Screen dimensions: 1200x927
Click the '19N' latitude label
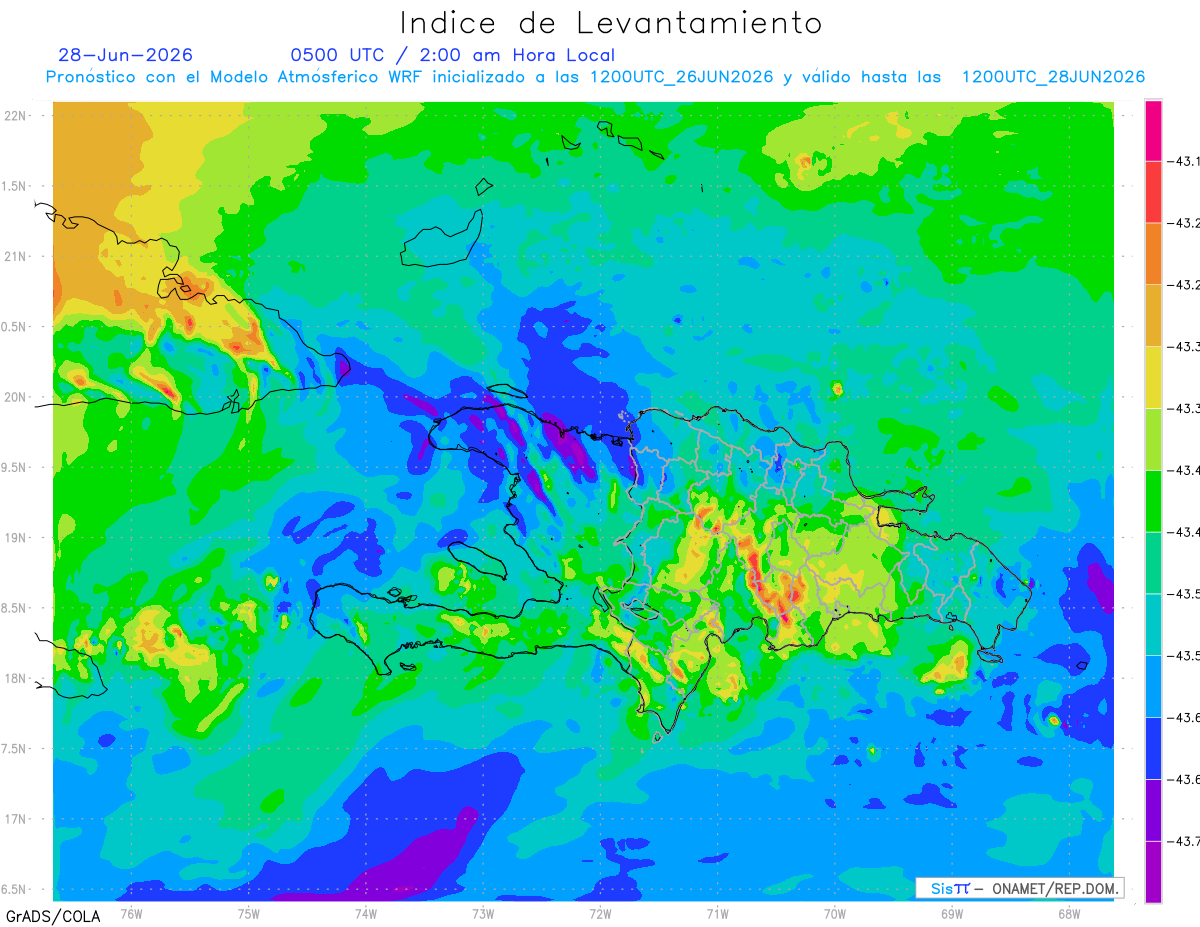coord(16,538)
